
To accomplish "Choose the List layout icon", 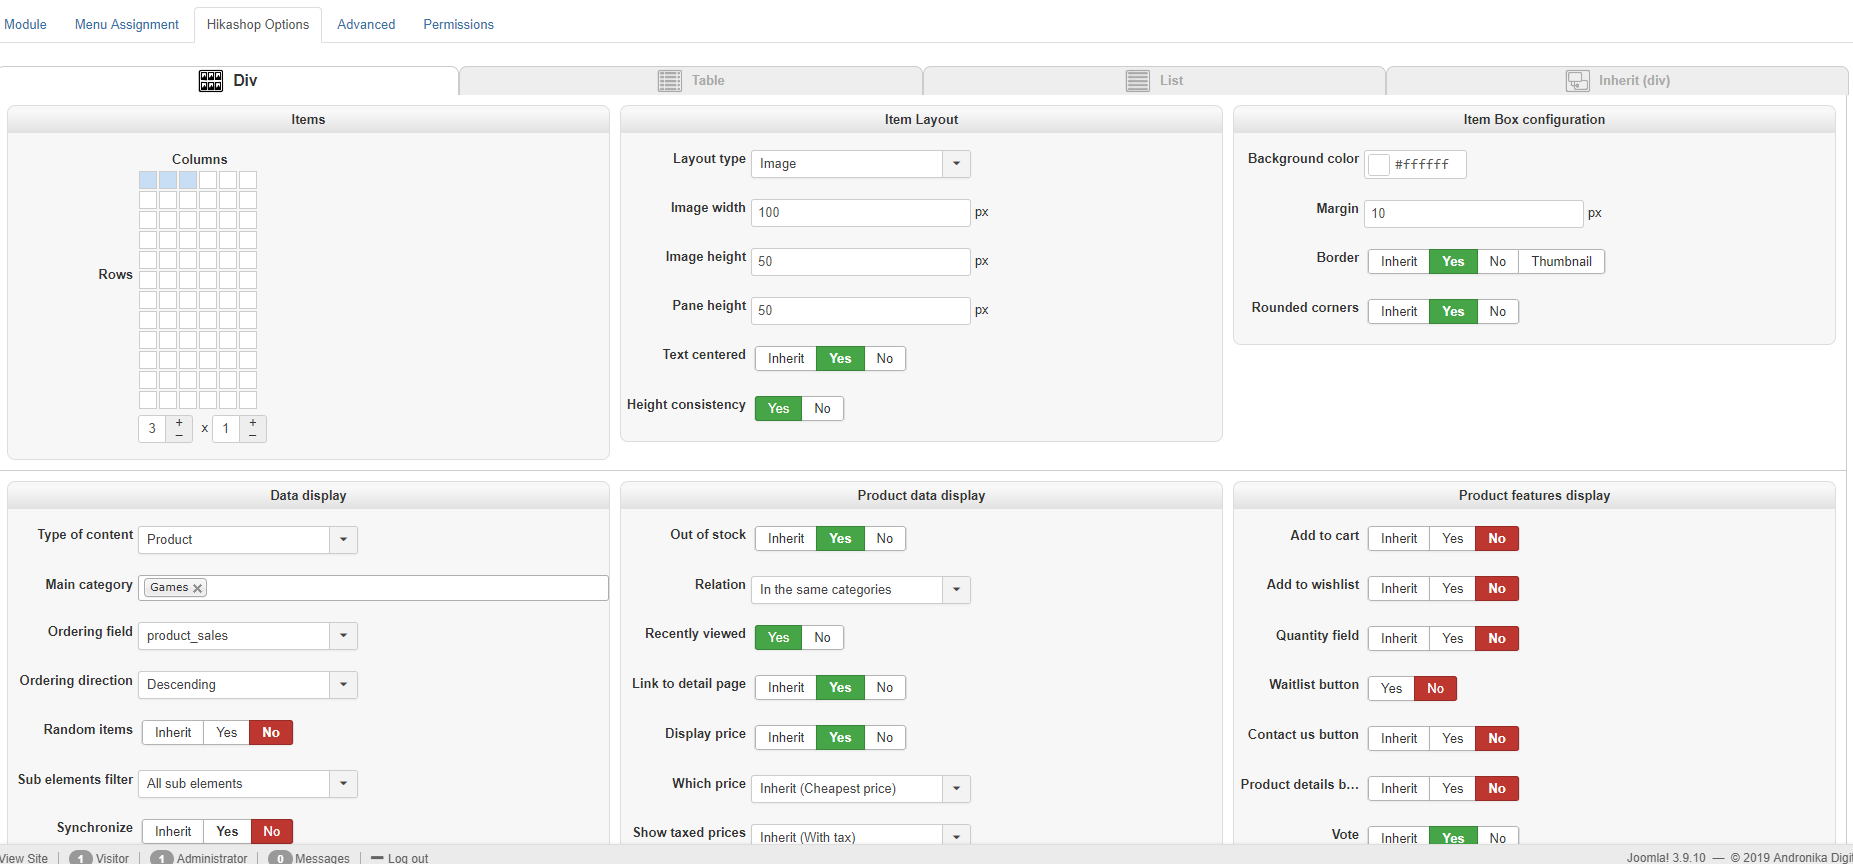I will (x=1138, y=81).
